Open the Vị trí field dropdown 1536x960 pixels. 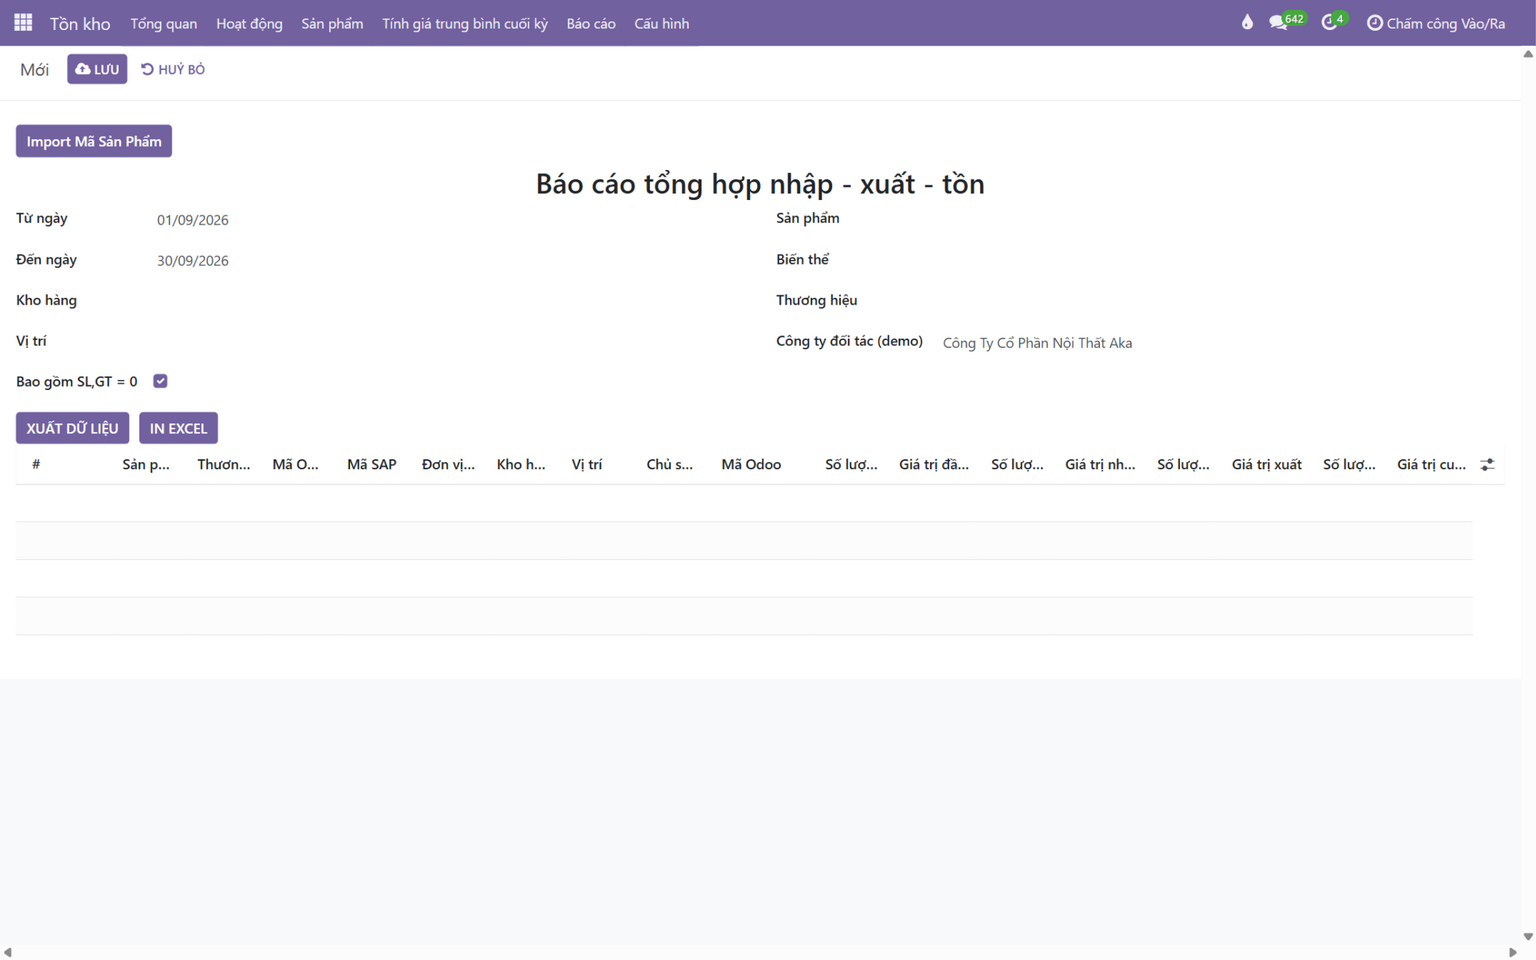click(x=450, y=342)
